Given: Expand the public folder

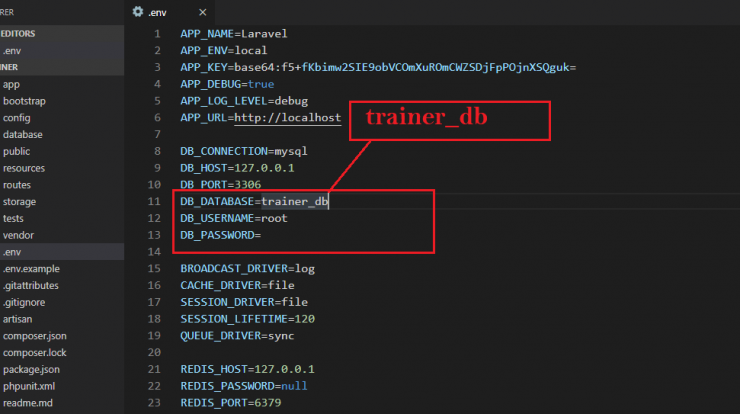Looking at the screenshot, I should (17, 152).
